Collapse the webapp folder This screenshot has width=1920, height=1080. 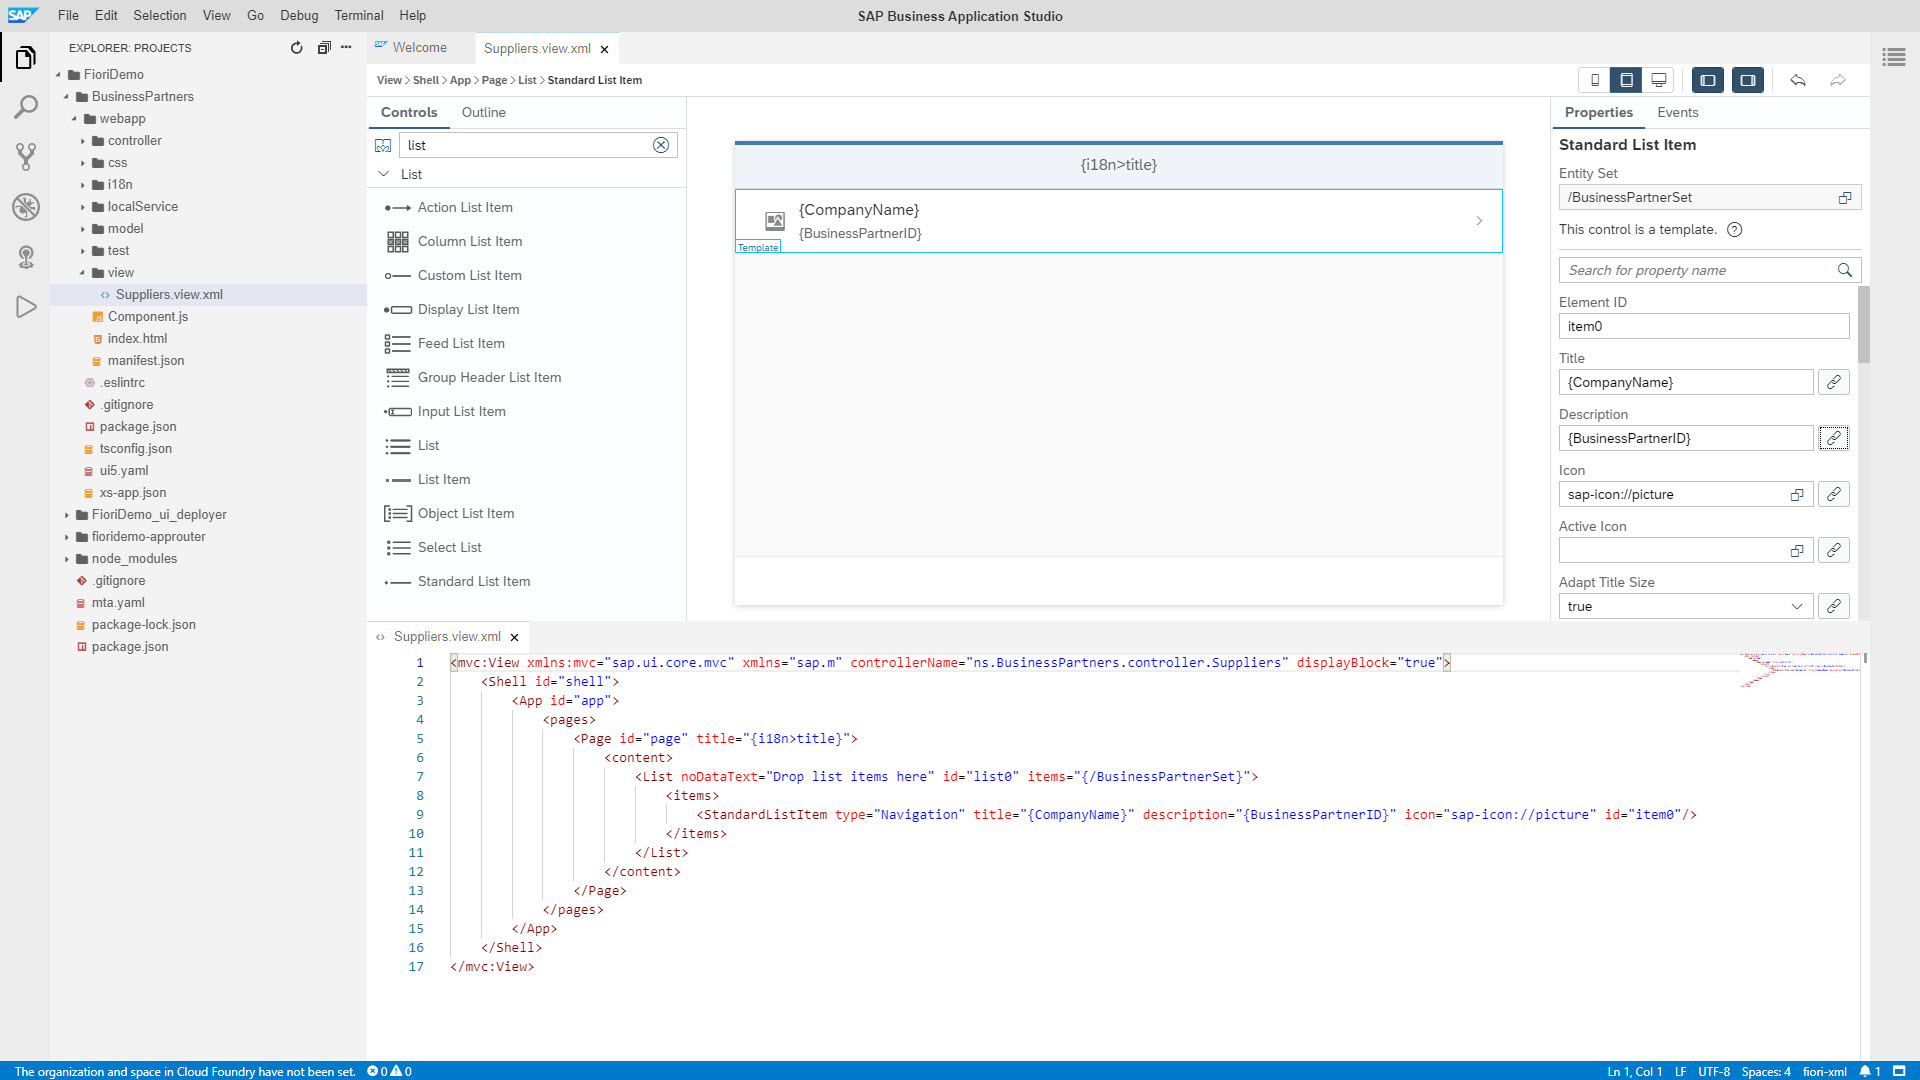click(x=74, y=119)
